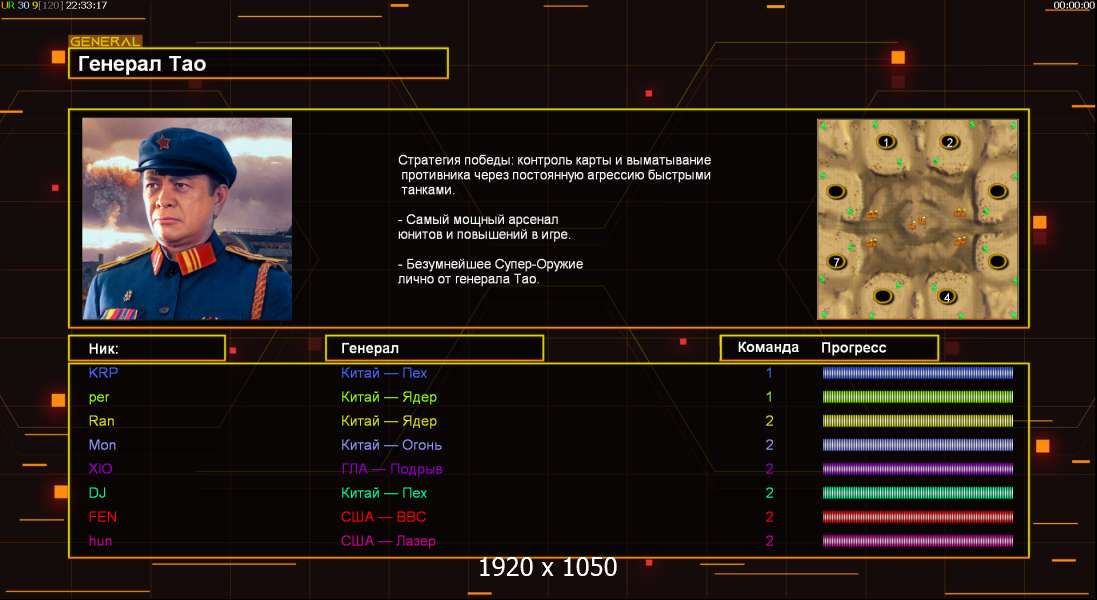Click hun's general 'США — Лазер'
The height and width of the screenshot is (600, 1097).
click(x=388, y=541)
